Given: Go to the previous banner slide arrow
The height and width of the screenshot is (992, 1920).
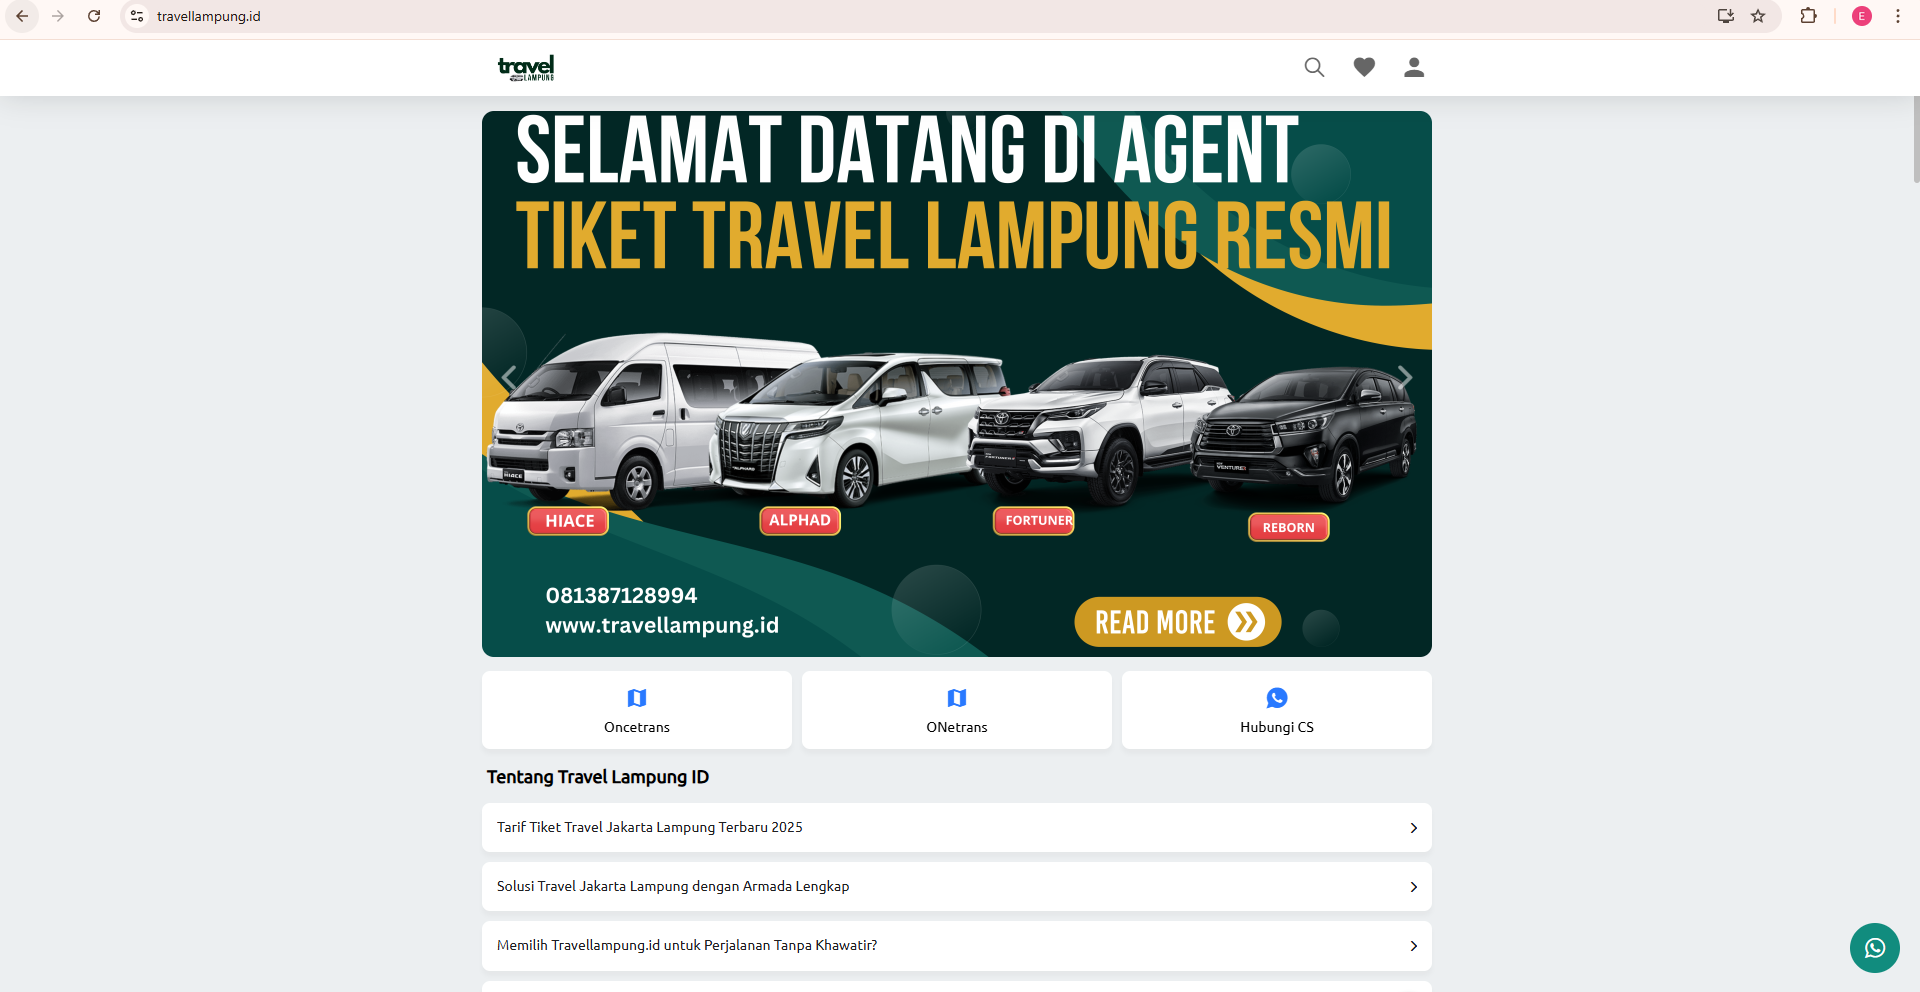Looking at the screenshot, I should [x=509, y=378].
